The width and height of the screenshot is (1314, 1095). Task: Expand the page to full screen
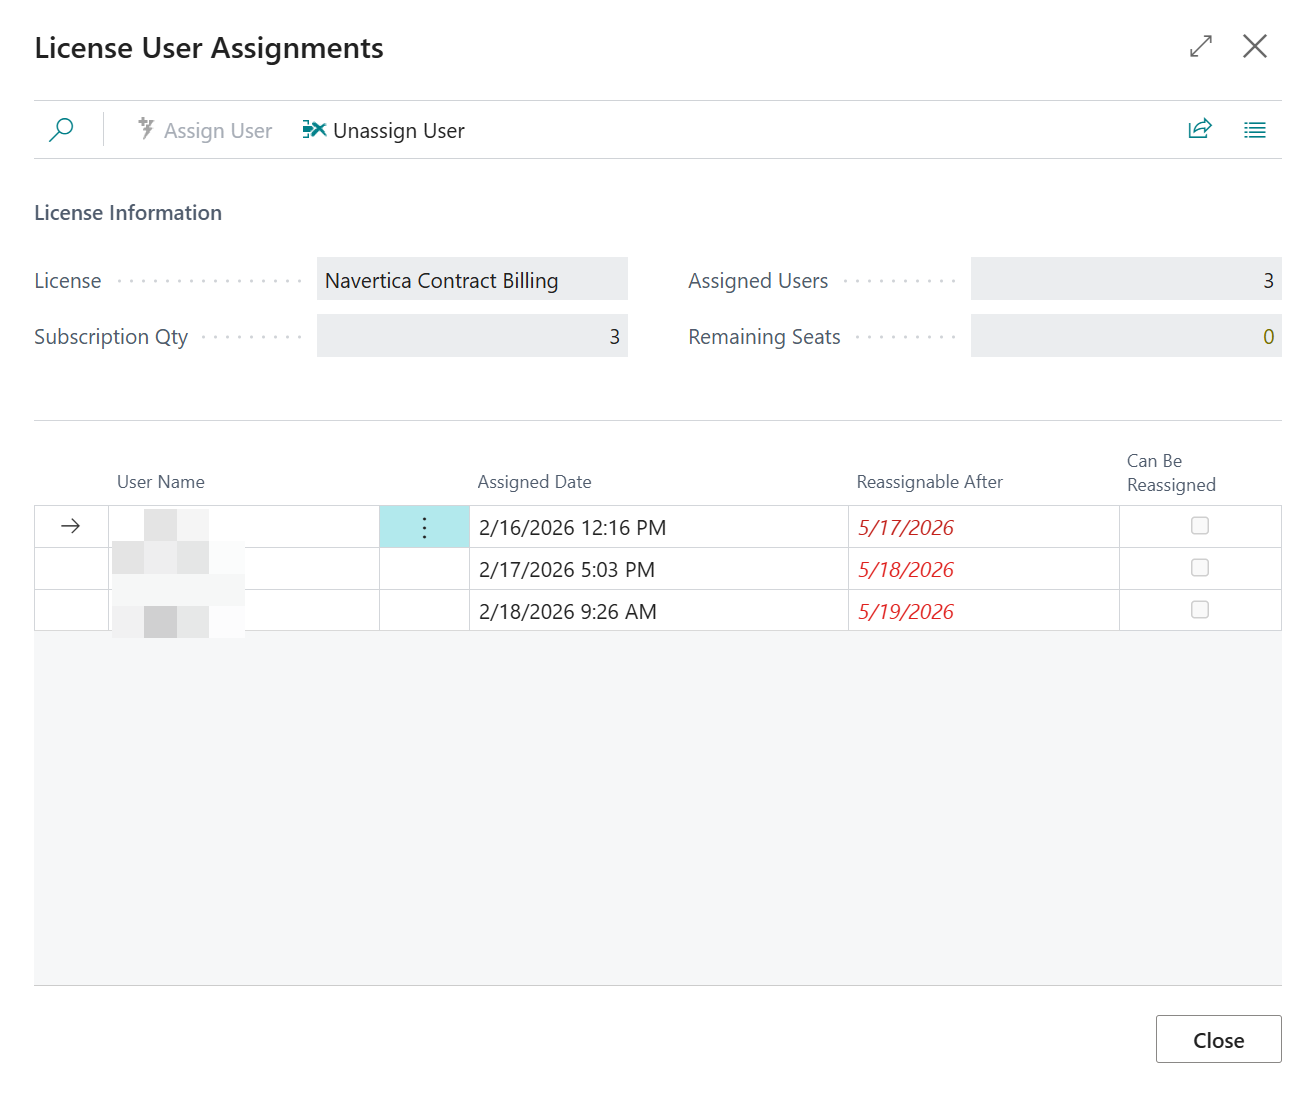pos(1199,46)
